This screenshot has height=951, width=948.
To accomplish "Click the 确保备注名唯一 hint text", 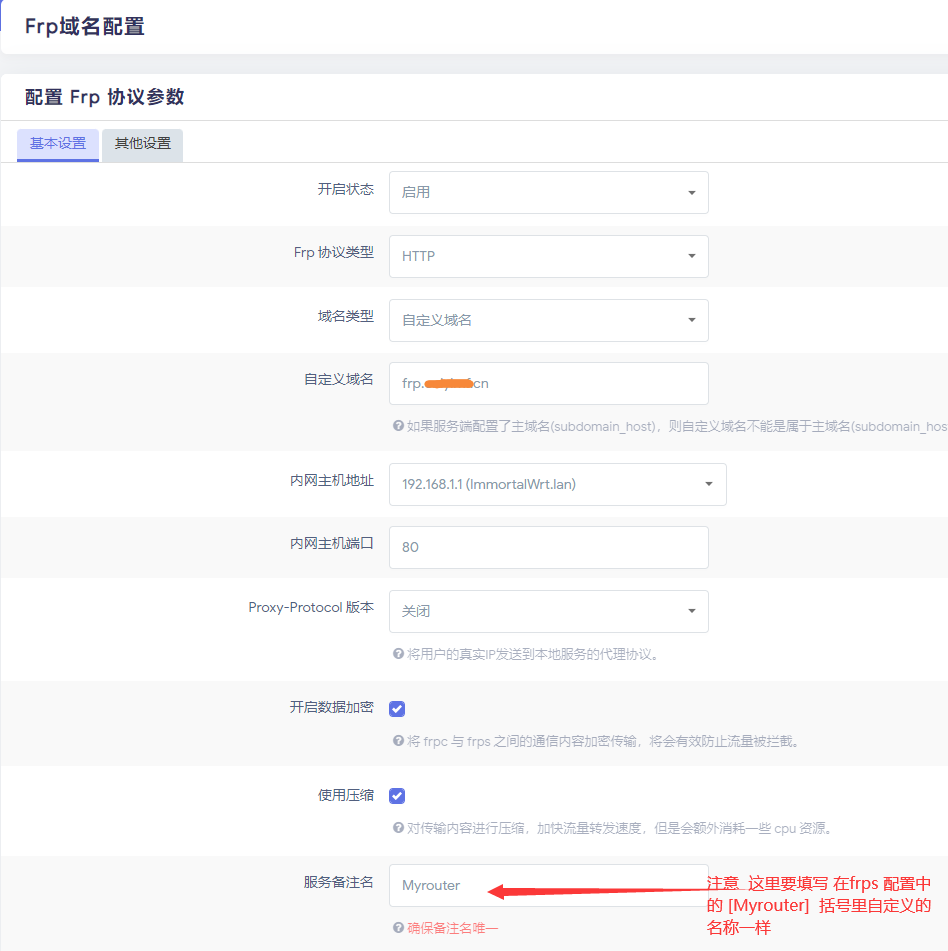I will [x=452, y=928].
